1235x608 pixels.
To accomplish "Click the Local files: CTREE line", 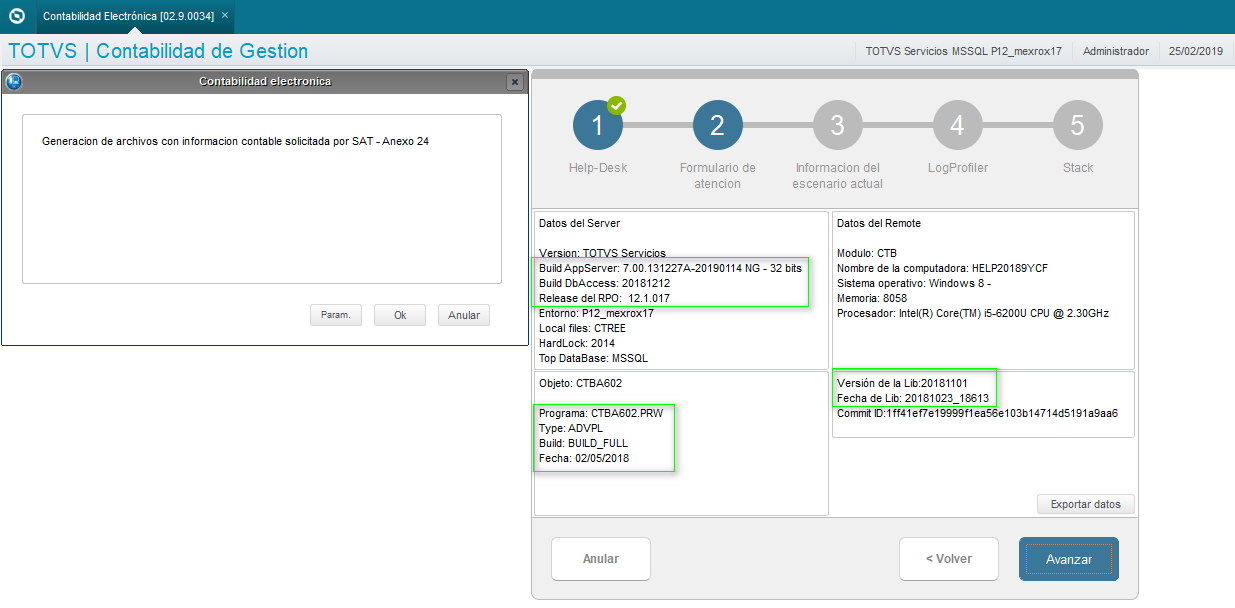I will 584,328.
